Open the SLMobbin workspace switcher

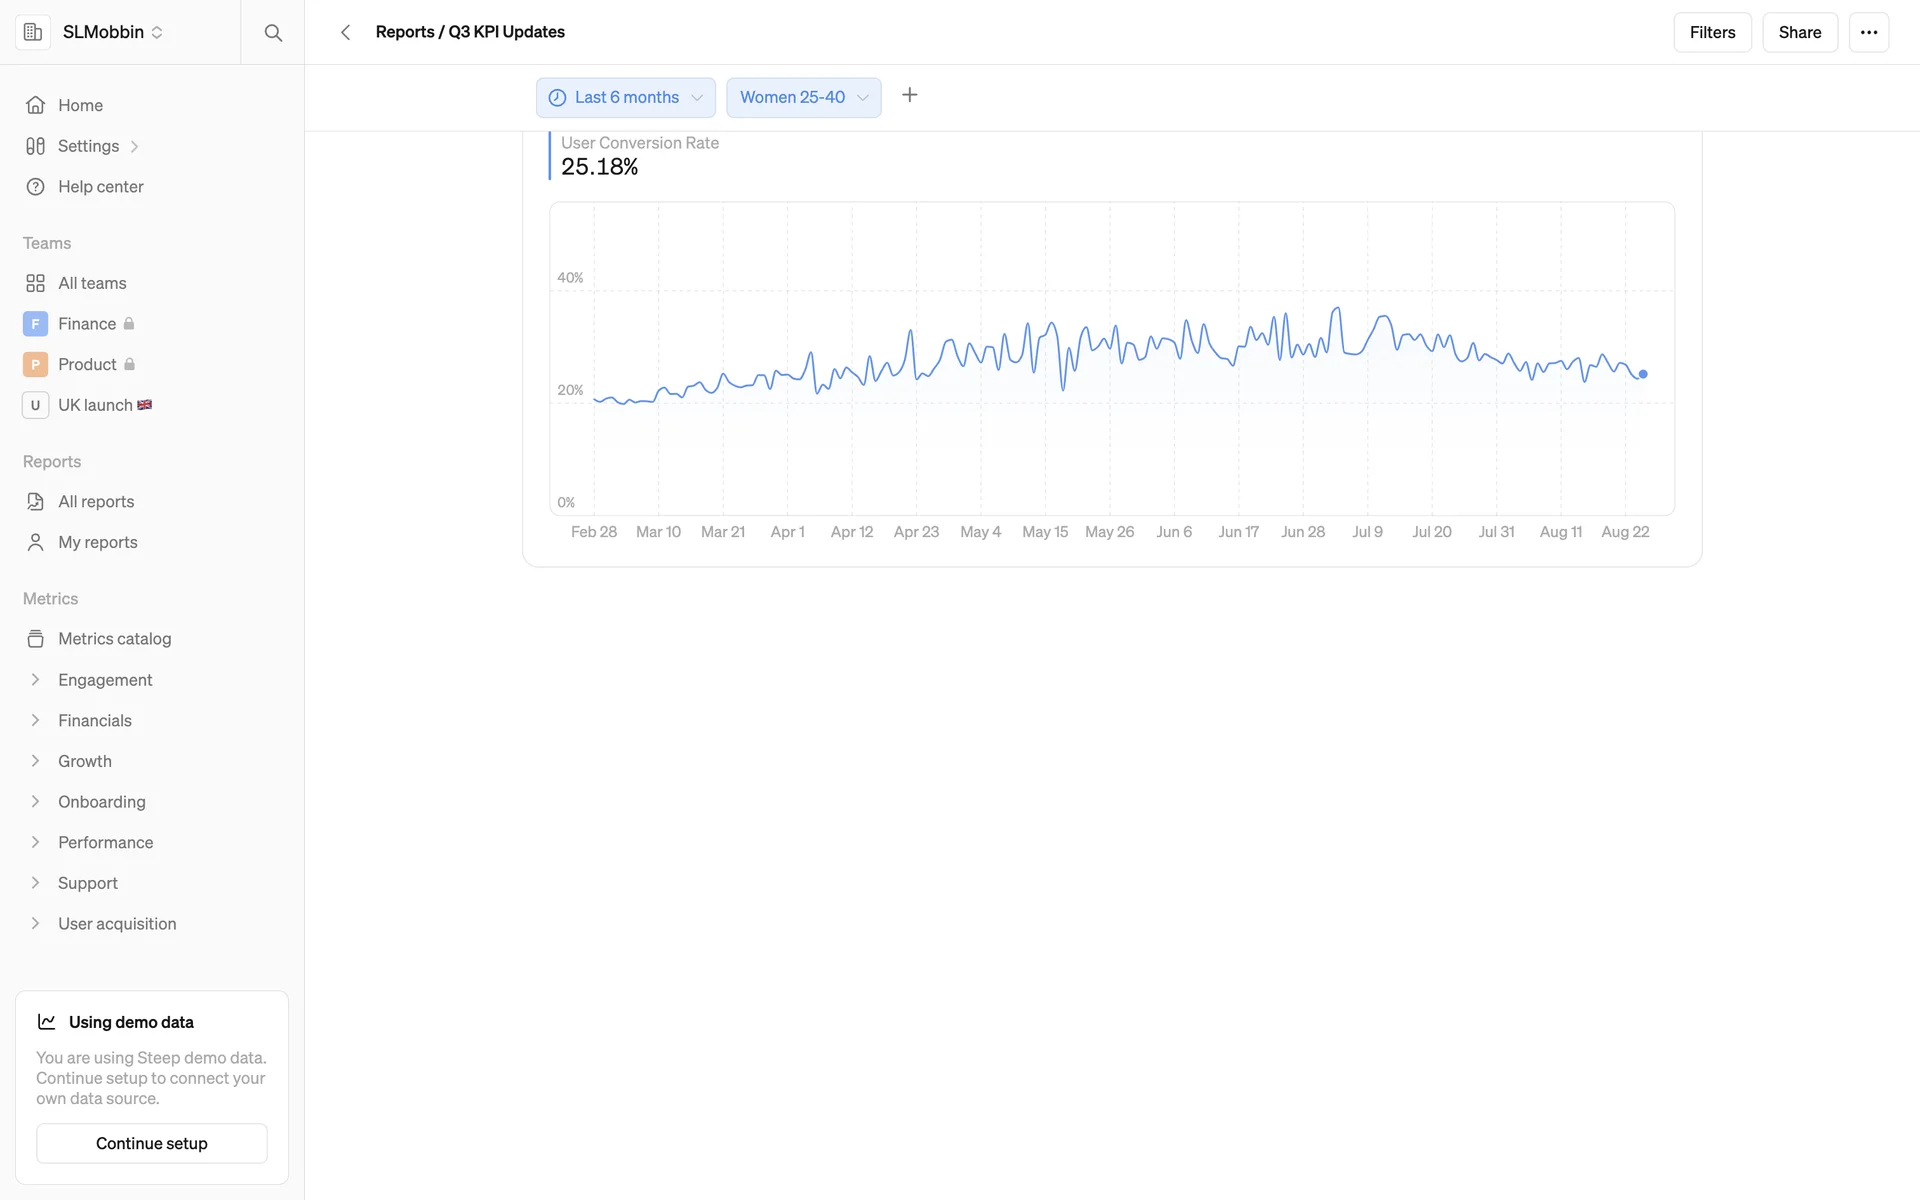pyautogui.click(x=112, y=32)
